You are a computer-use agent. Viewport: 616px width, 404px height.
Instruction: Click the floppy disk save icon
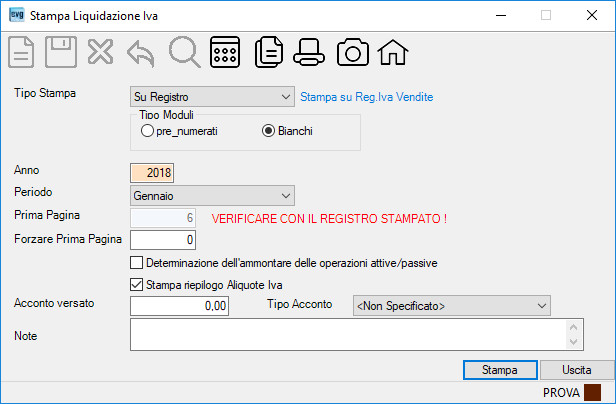[61, 52]
